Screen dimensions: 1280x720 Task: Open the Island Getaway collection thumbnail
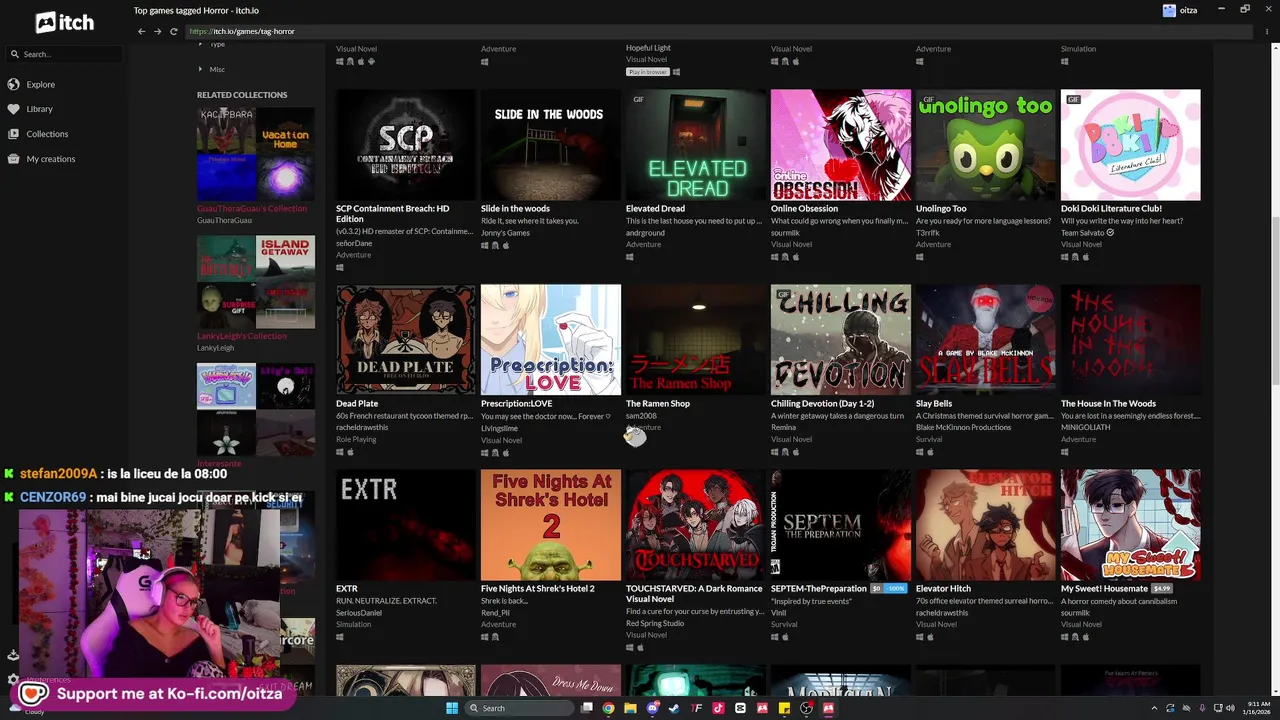tap(286, 258)
